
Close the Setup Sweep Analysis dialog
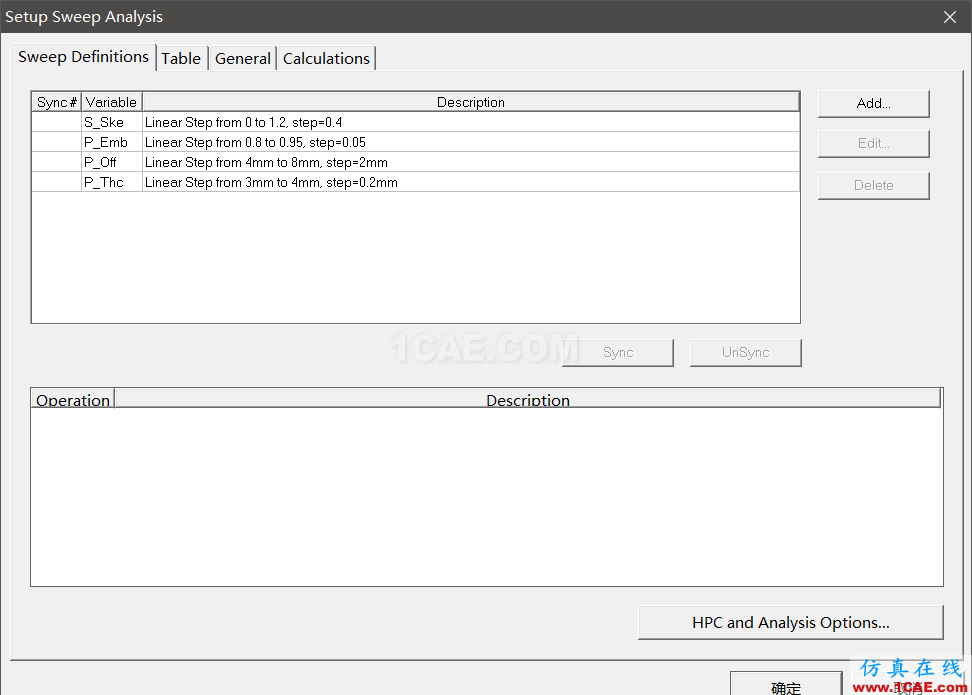(x=949, y=17)
